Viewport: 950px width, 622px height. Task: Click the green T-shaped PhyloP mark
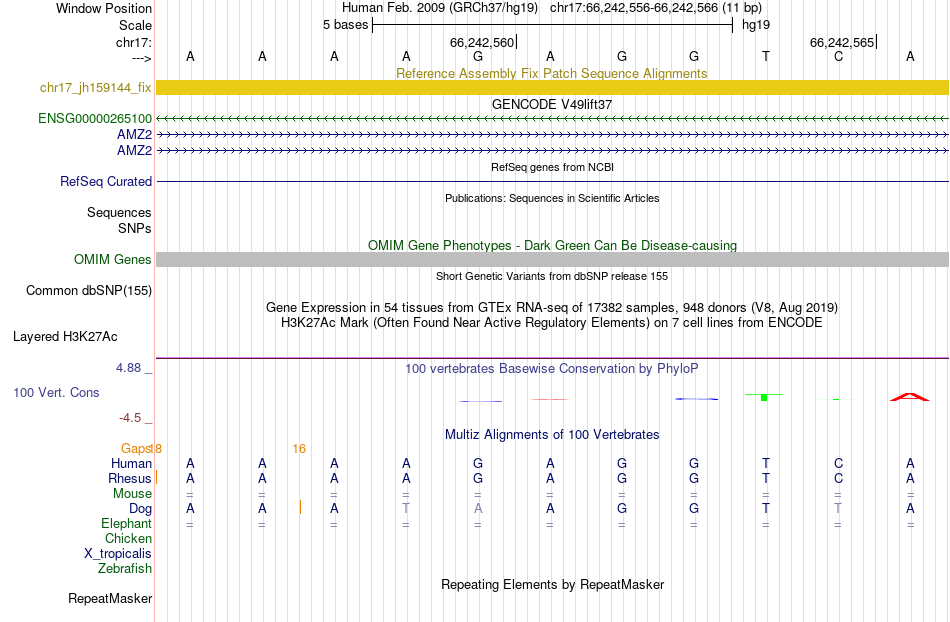click(x=764, y=397)
